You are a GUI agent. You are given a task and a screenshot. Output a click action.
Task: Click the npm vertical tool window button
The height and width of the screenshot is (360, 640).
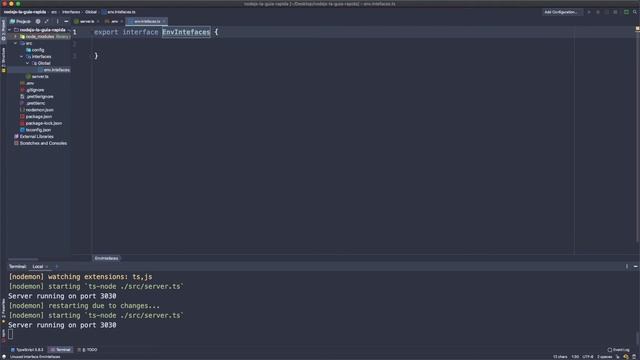pos(3,336)
